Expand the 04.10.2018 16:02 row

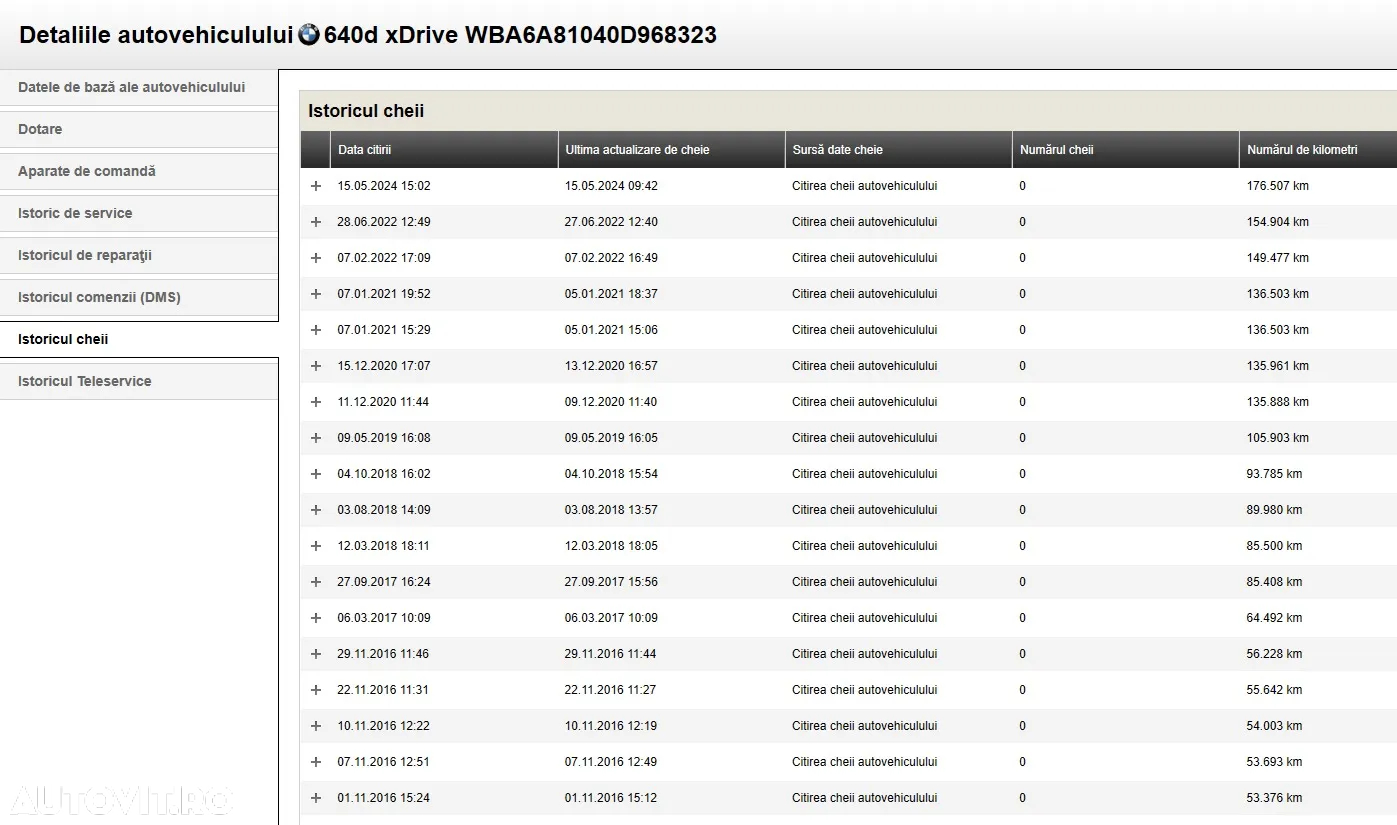(x=316, y=474)
